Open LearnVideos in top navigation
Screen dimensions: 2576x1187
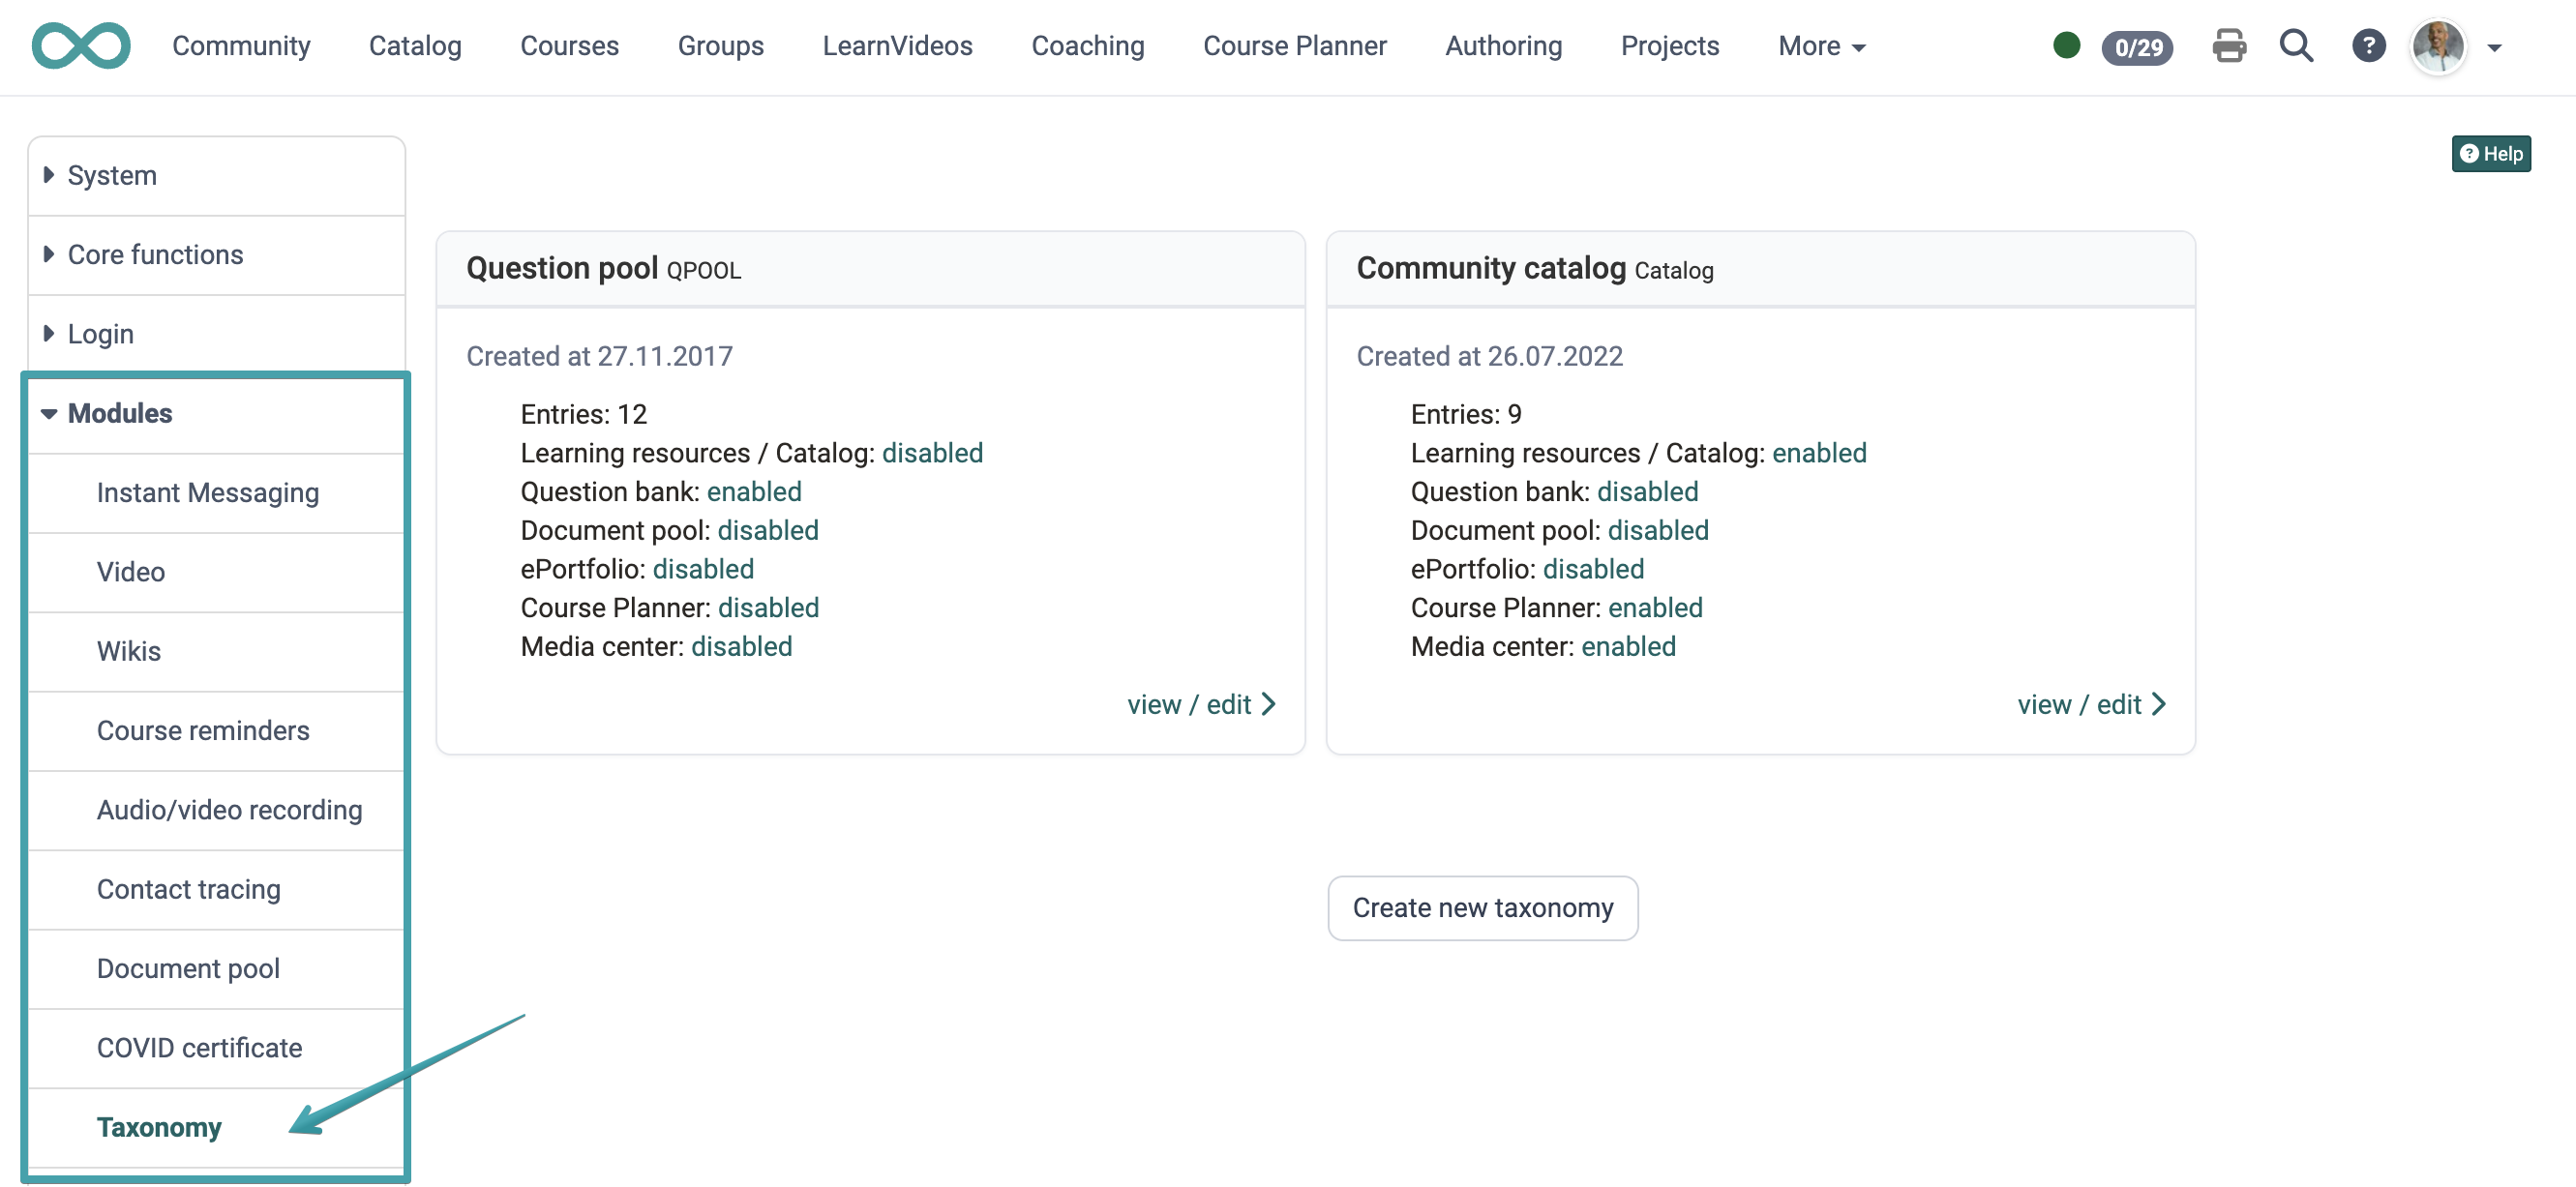click(897, 46)
